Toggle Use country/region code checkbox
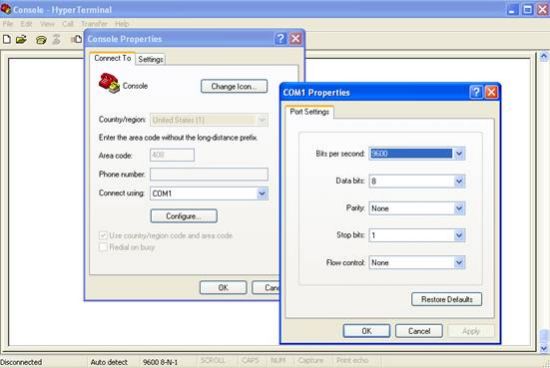550x368 pixels. point(103,235)
